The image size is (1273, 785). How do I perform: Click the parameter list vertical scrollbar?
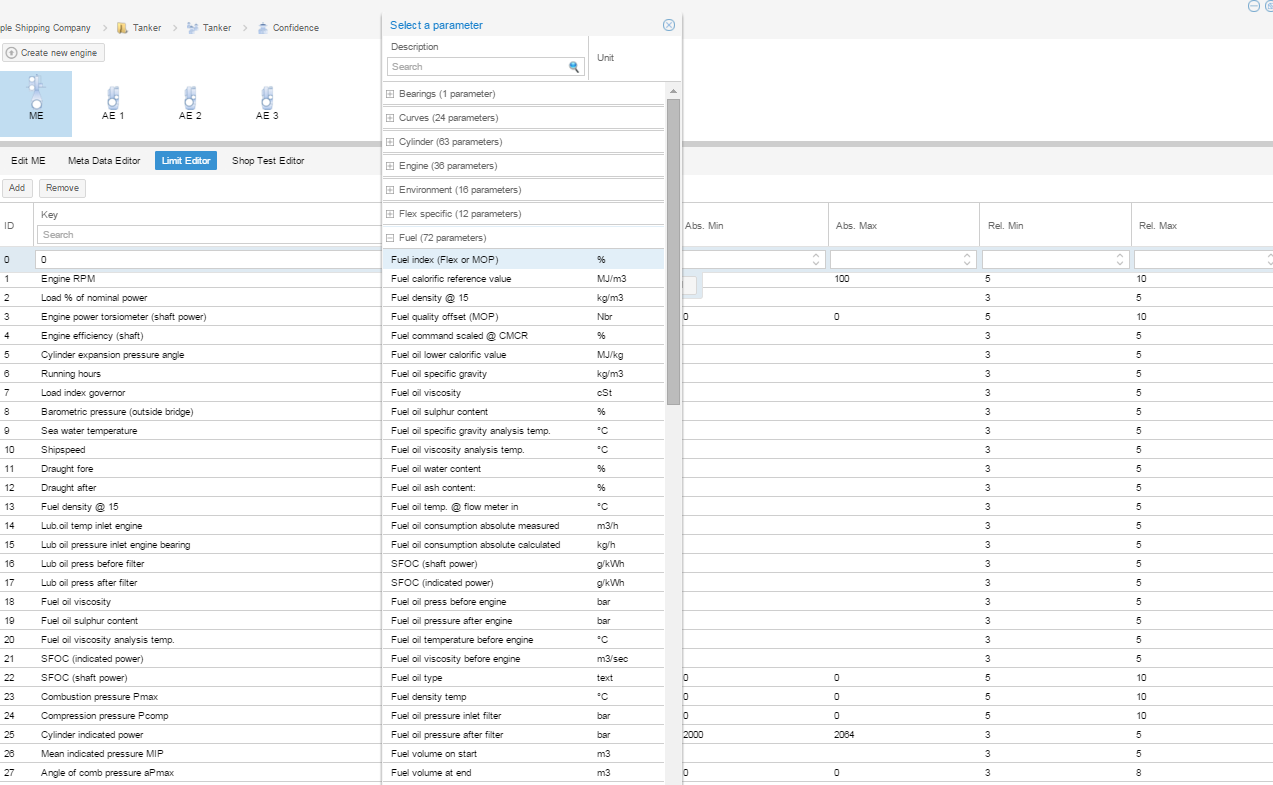click(x=673, y=250)
